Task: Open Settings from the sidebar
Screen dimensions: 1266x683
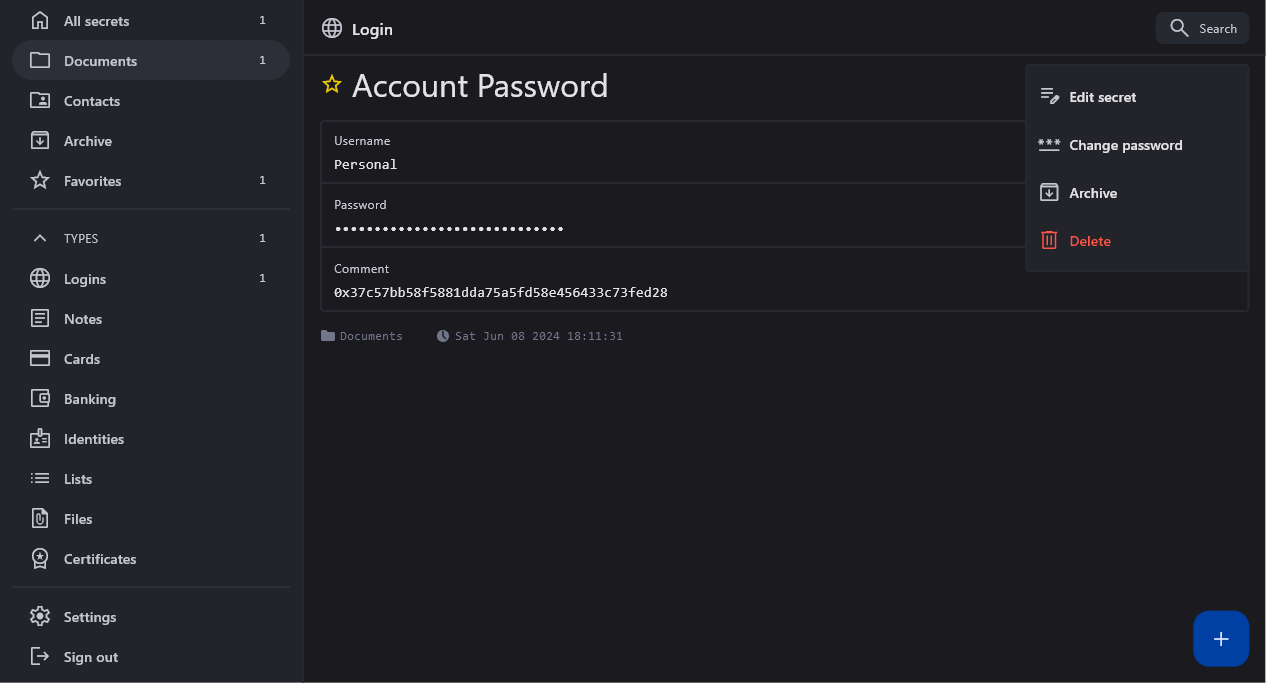Action: pos(90,617)
